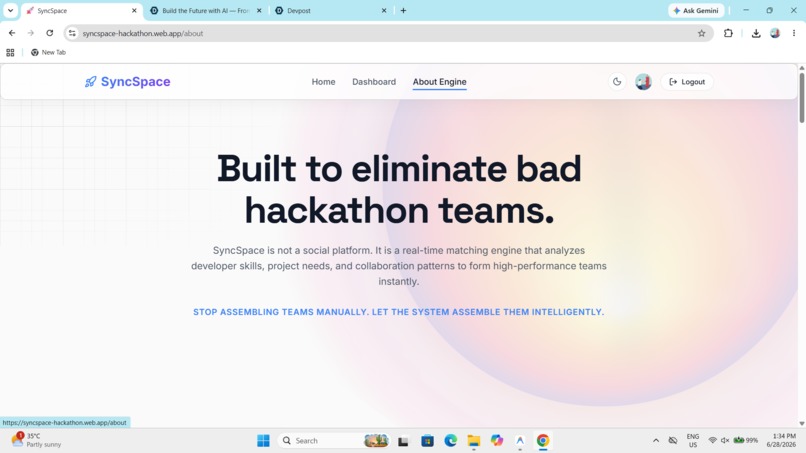Open the apps grid in bookmarks bar
The width and height of the screenshot is (806, 453).
(x=10, y=52)
